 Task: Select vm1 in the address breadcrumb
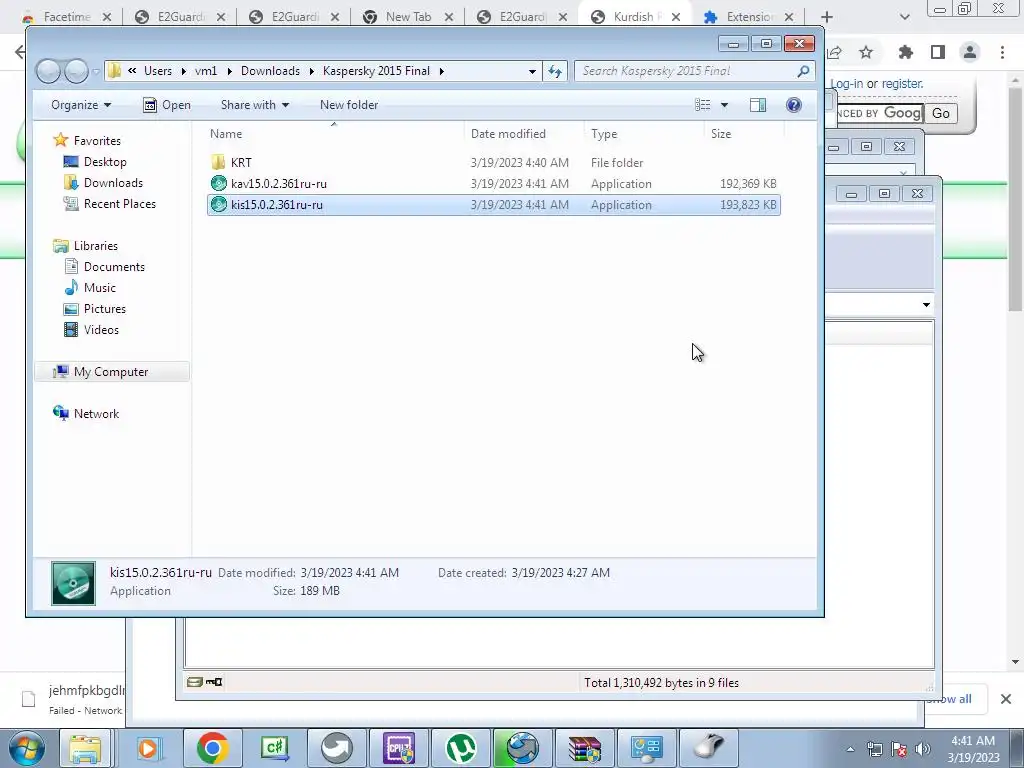(206, 71)
